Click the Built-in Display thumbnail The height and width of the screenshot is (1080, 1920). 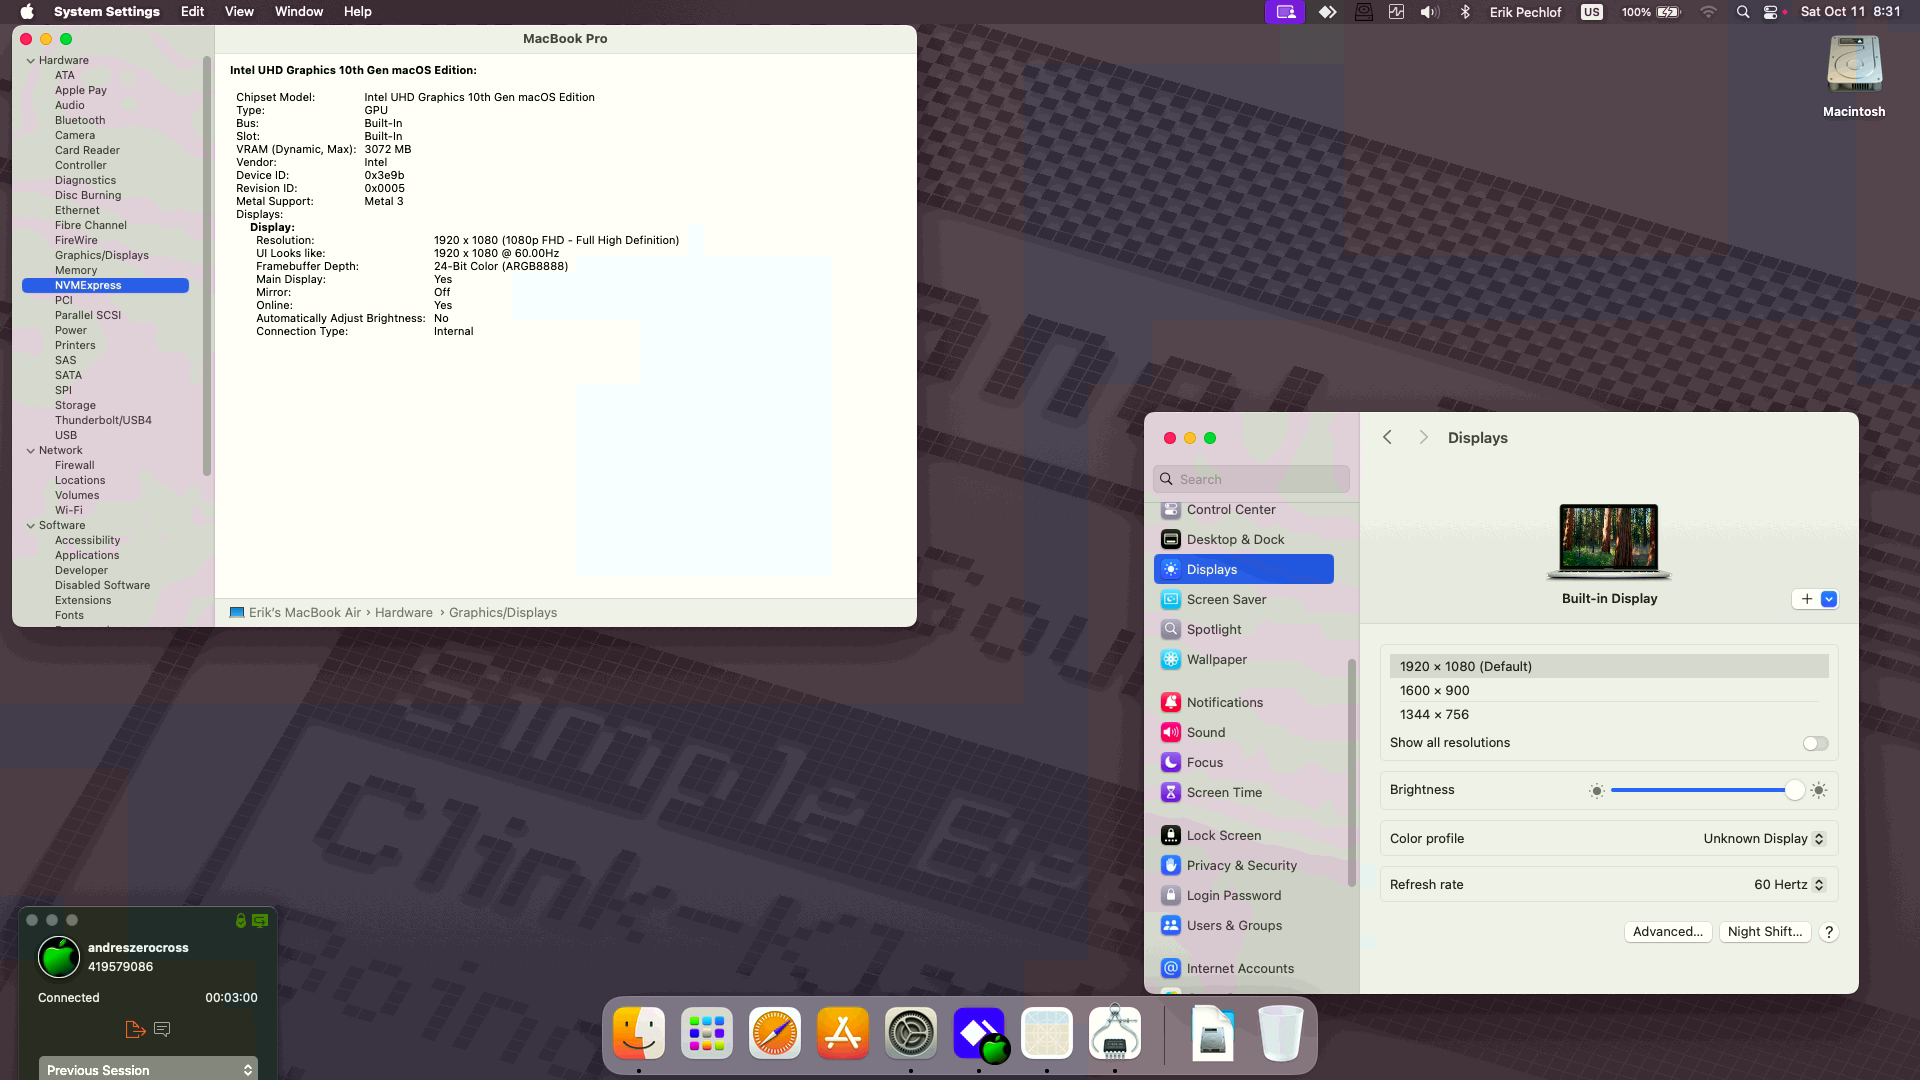1609,542
